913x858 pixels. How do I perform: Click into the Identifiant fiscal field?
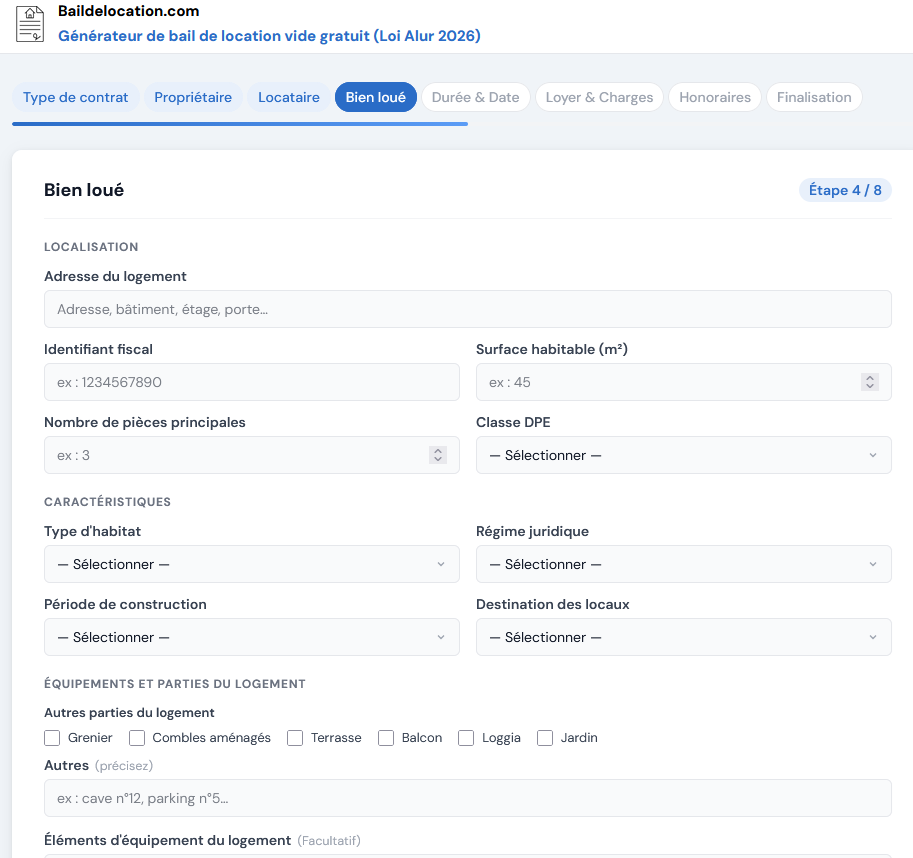point(252,382)
